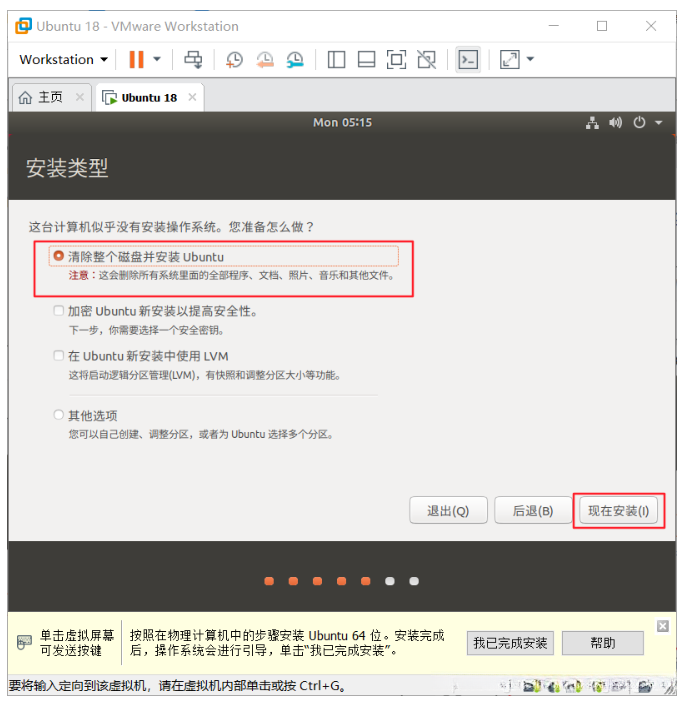
Task: Check 加密 Ubuntu 新安装以提高安全性 checkbox
Action: click(58, 310)
